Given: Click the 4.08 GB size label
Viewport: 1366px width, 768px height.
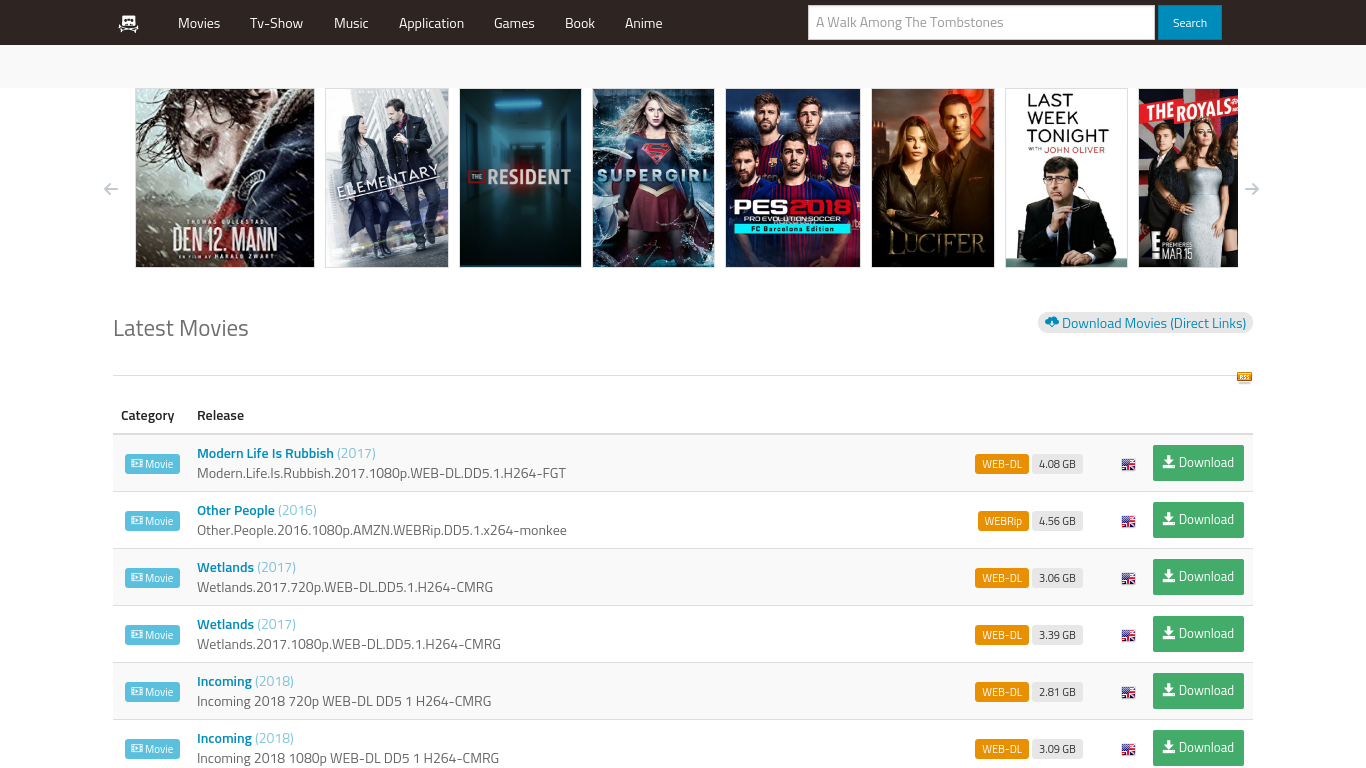Looking at the screenshot, I should (1057, 464).
